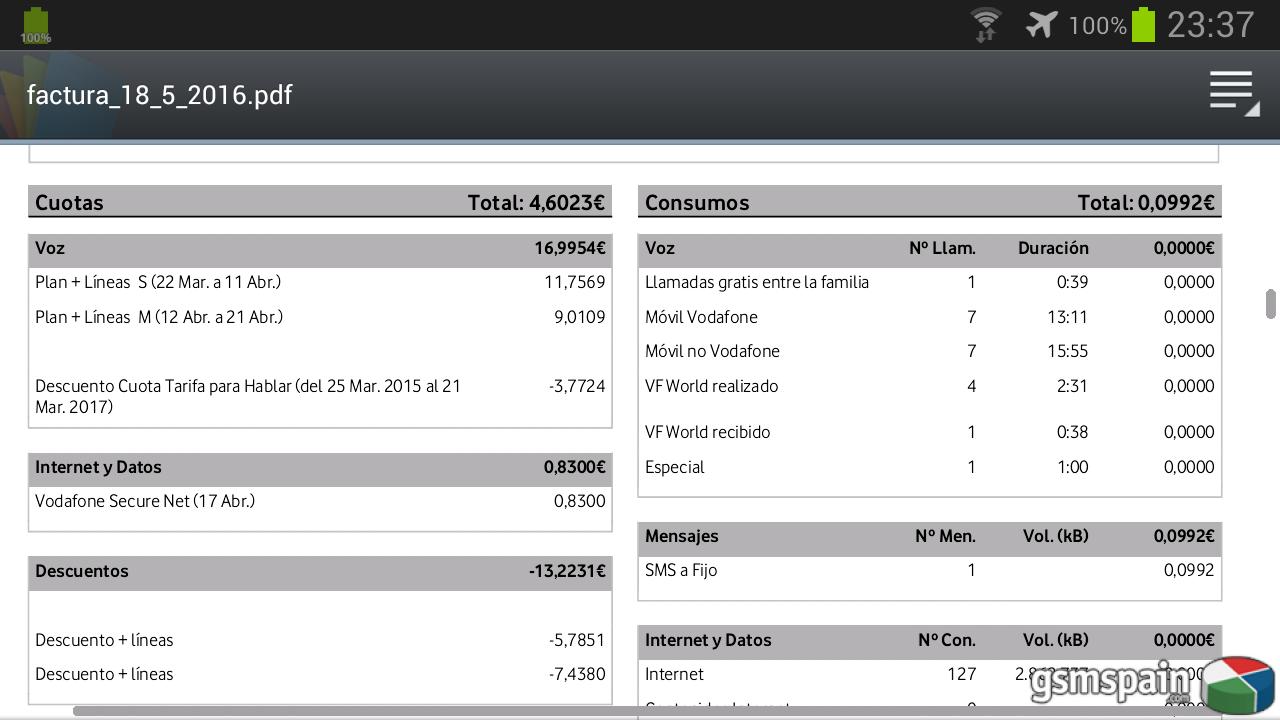Image resolution: width=1280 pixels, height=720 pixels.
Task: Tap the Wi-Fi status icon
Action: tap(986, 24)
